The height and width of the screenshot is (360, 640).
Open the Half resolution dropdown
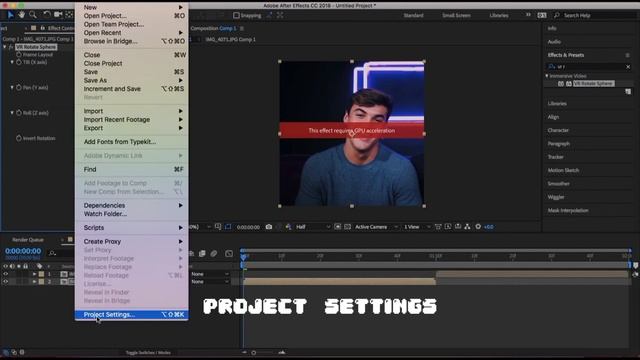313,227
